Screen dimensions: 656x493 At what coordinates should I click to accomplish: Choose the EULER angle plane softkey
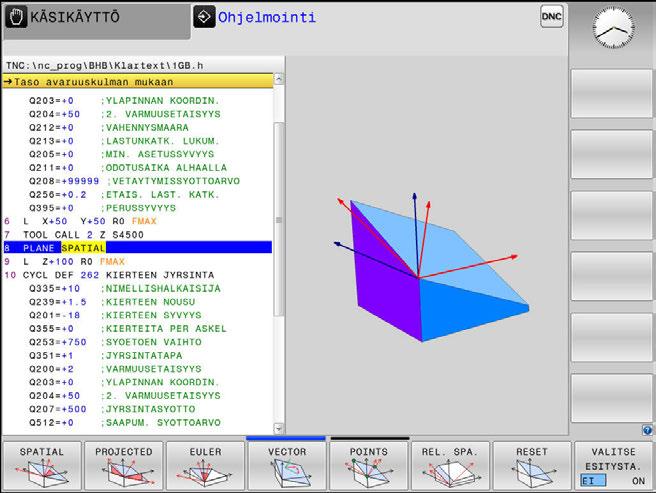pos(205,466)
